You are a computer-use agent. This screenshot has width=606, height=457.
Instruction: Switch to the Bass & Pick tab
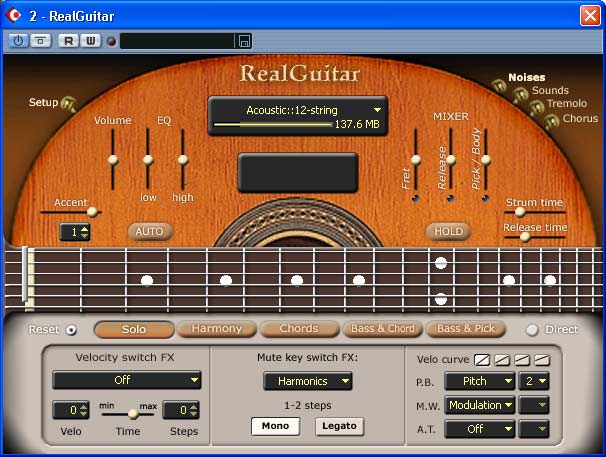tap(465, 329)
